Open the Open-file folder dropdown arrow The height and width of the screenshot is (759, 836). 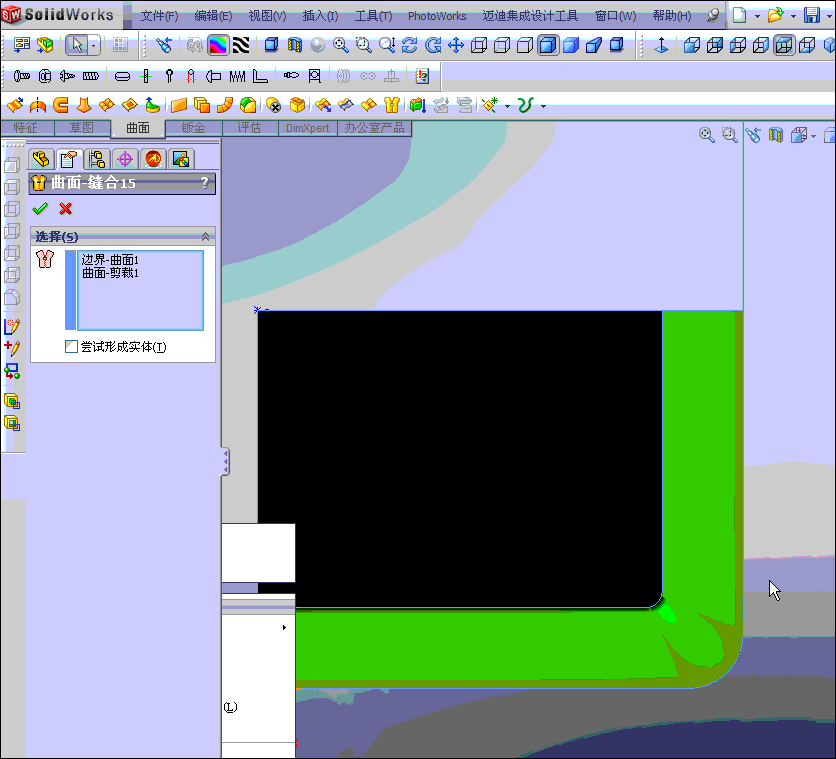793,16
